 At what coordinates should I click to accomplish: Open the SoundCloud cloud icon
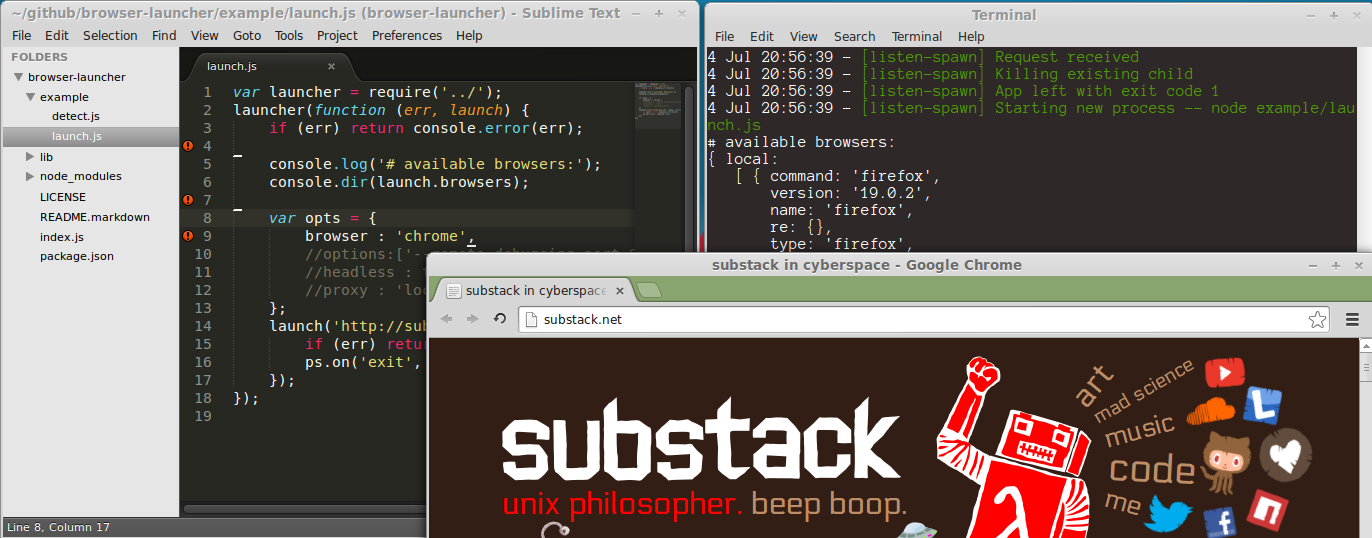(1211, 411)
